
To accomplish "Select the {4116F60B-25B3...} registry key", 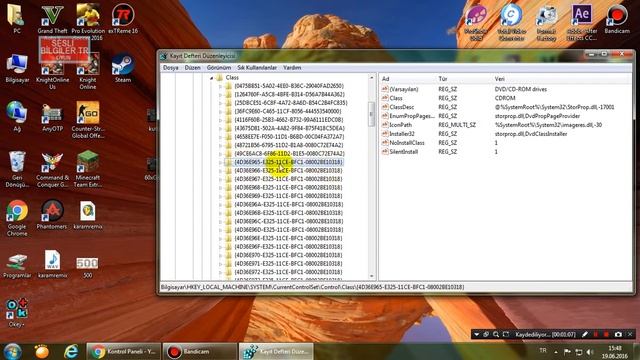I will tap(289, 120).
